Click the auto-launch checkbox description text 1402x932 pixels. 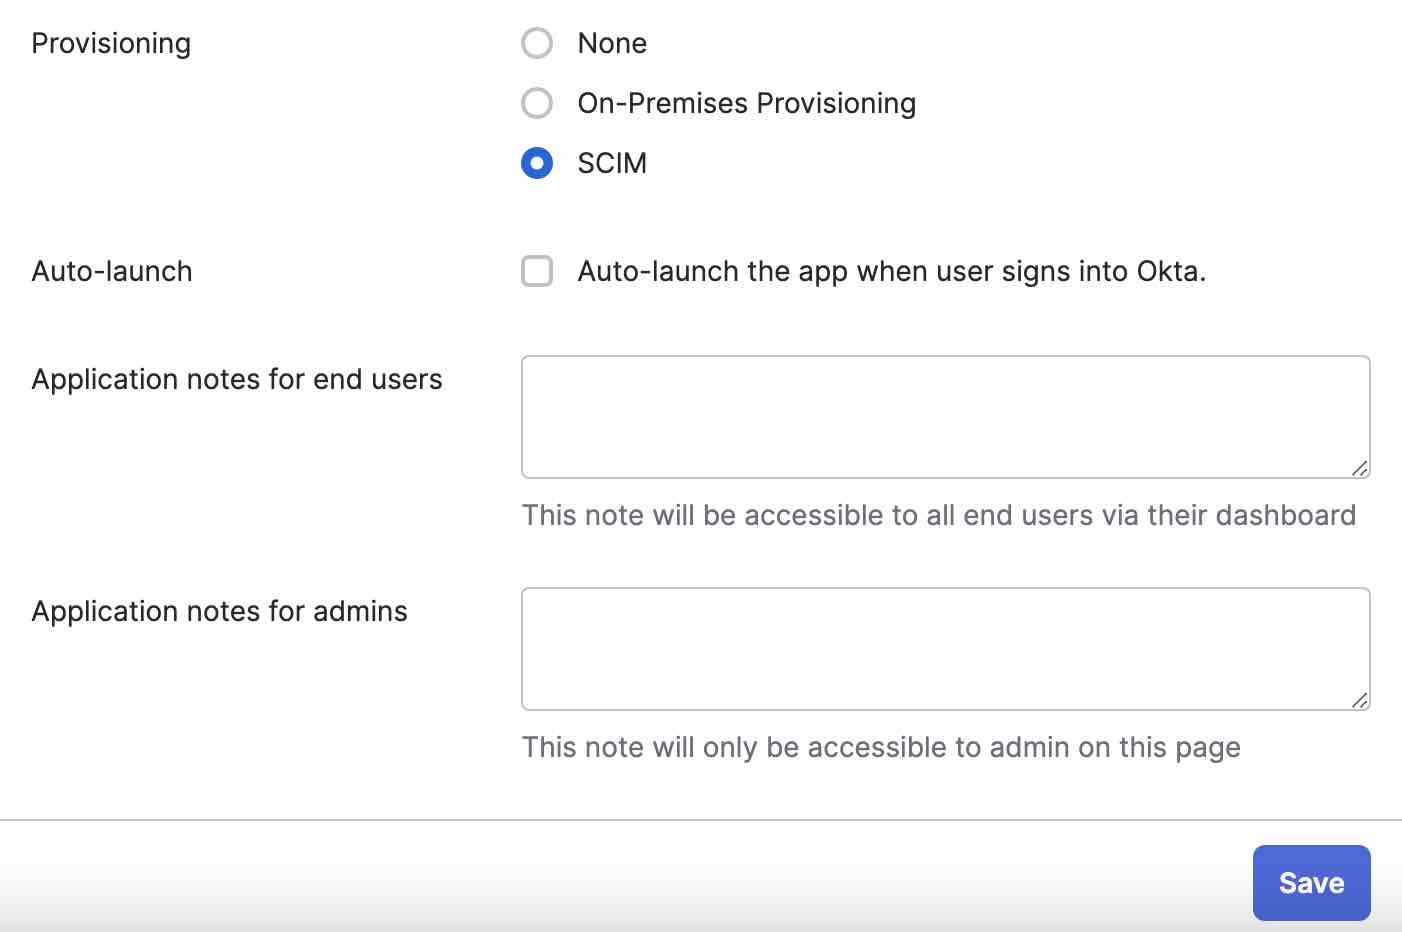pos(891,271)
